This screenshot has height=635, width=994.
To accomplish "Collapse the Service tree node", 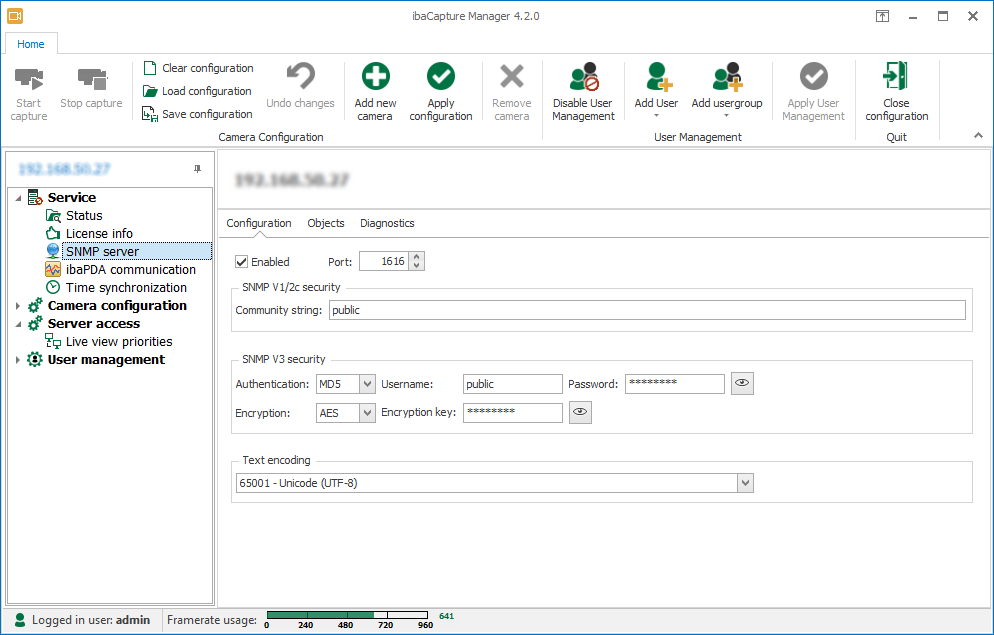I will tap(18, 198).
